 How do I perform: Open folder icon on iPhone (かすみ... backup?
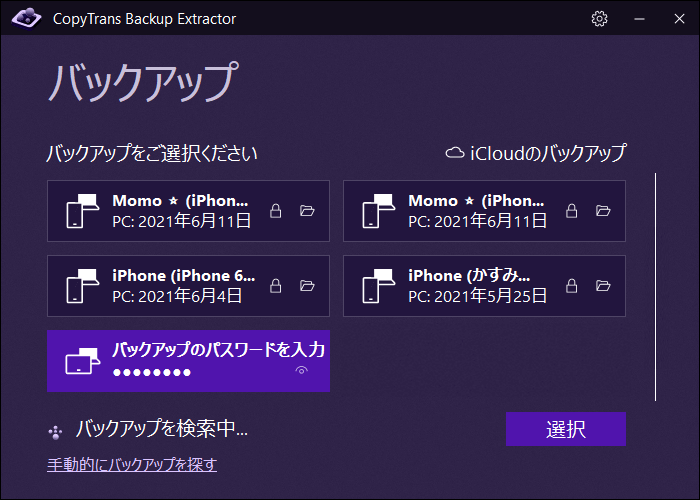click(603, 286)
